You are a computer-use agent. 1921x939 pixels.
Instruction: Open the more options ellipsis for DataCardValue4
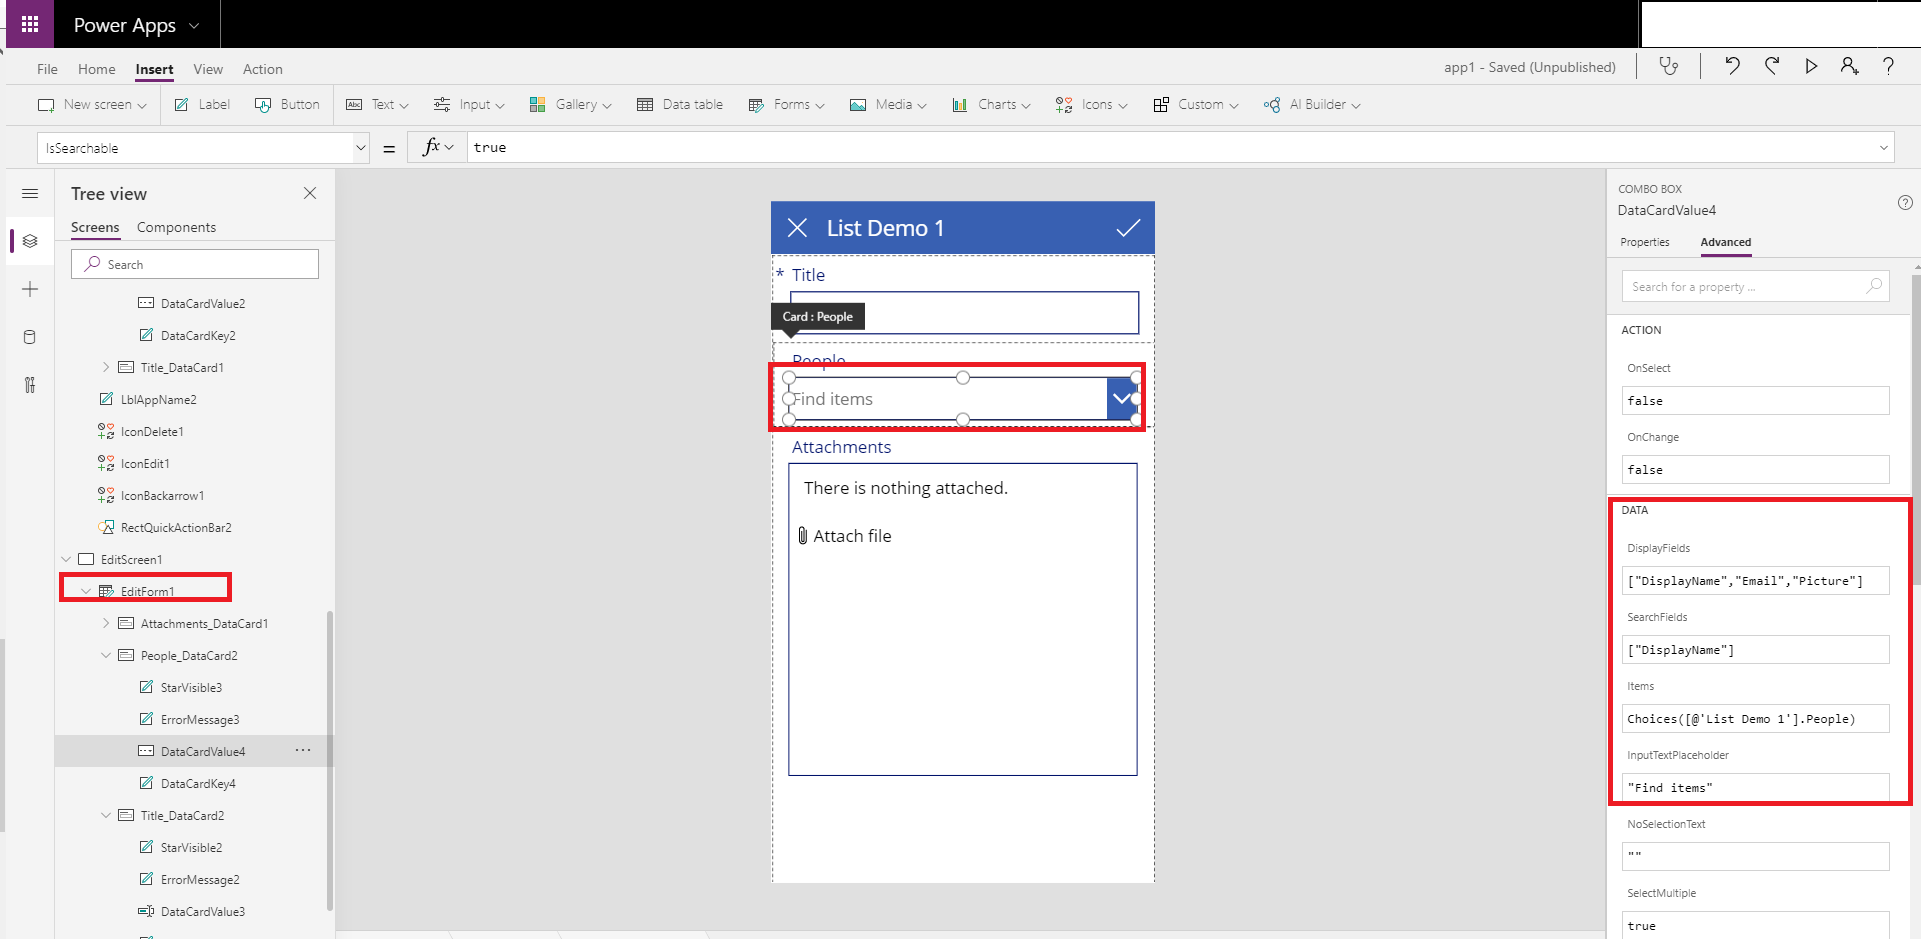tap(303, 750)
